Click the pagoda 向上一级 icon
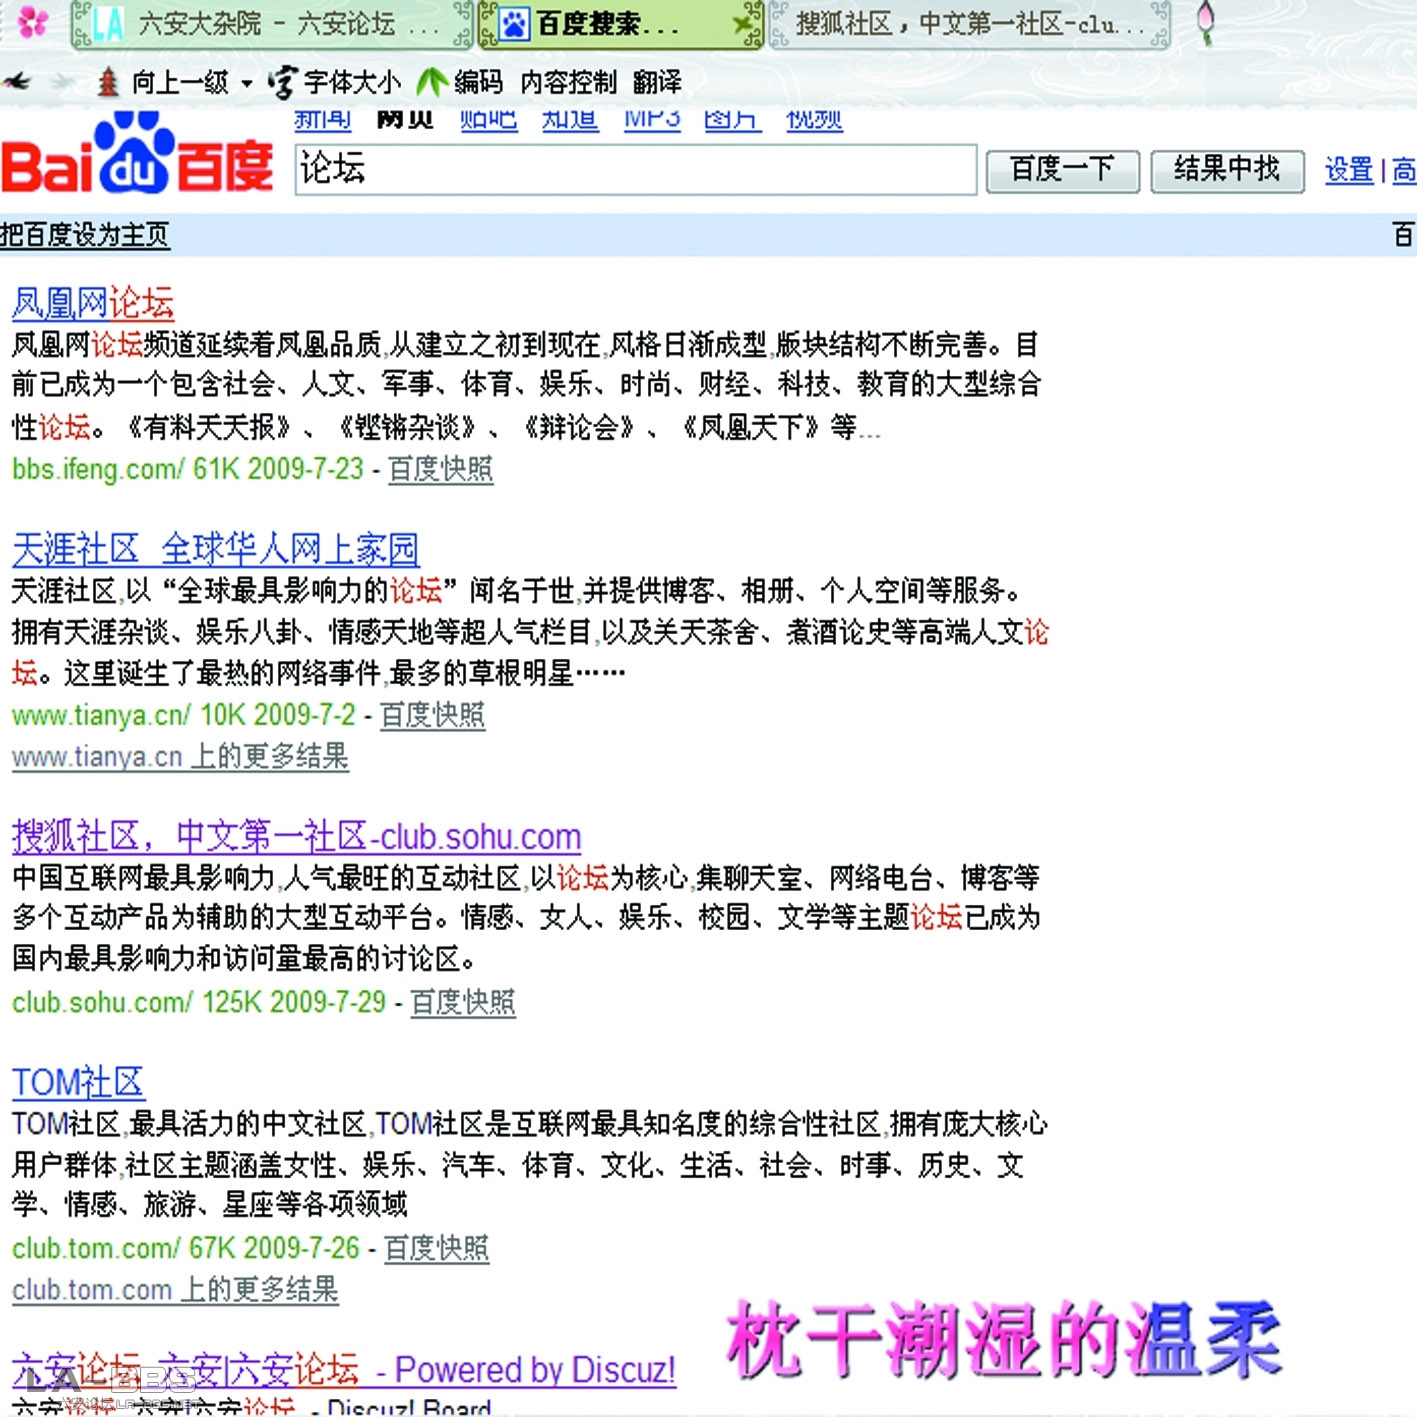 (108, 82)
